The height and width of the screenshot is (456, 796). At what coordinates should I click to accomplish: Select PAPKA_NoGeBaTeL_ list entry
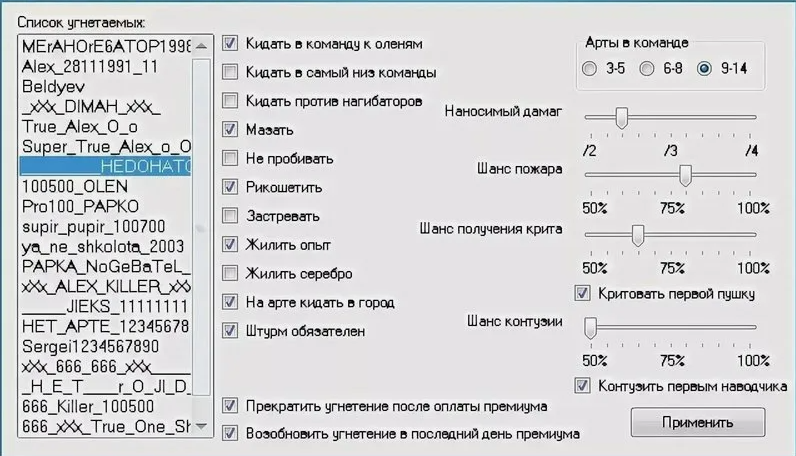[x=106, y=266]
